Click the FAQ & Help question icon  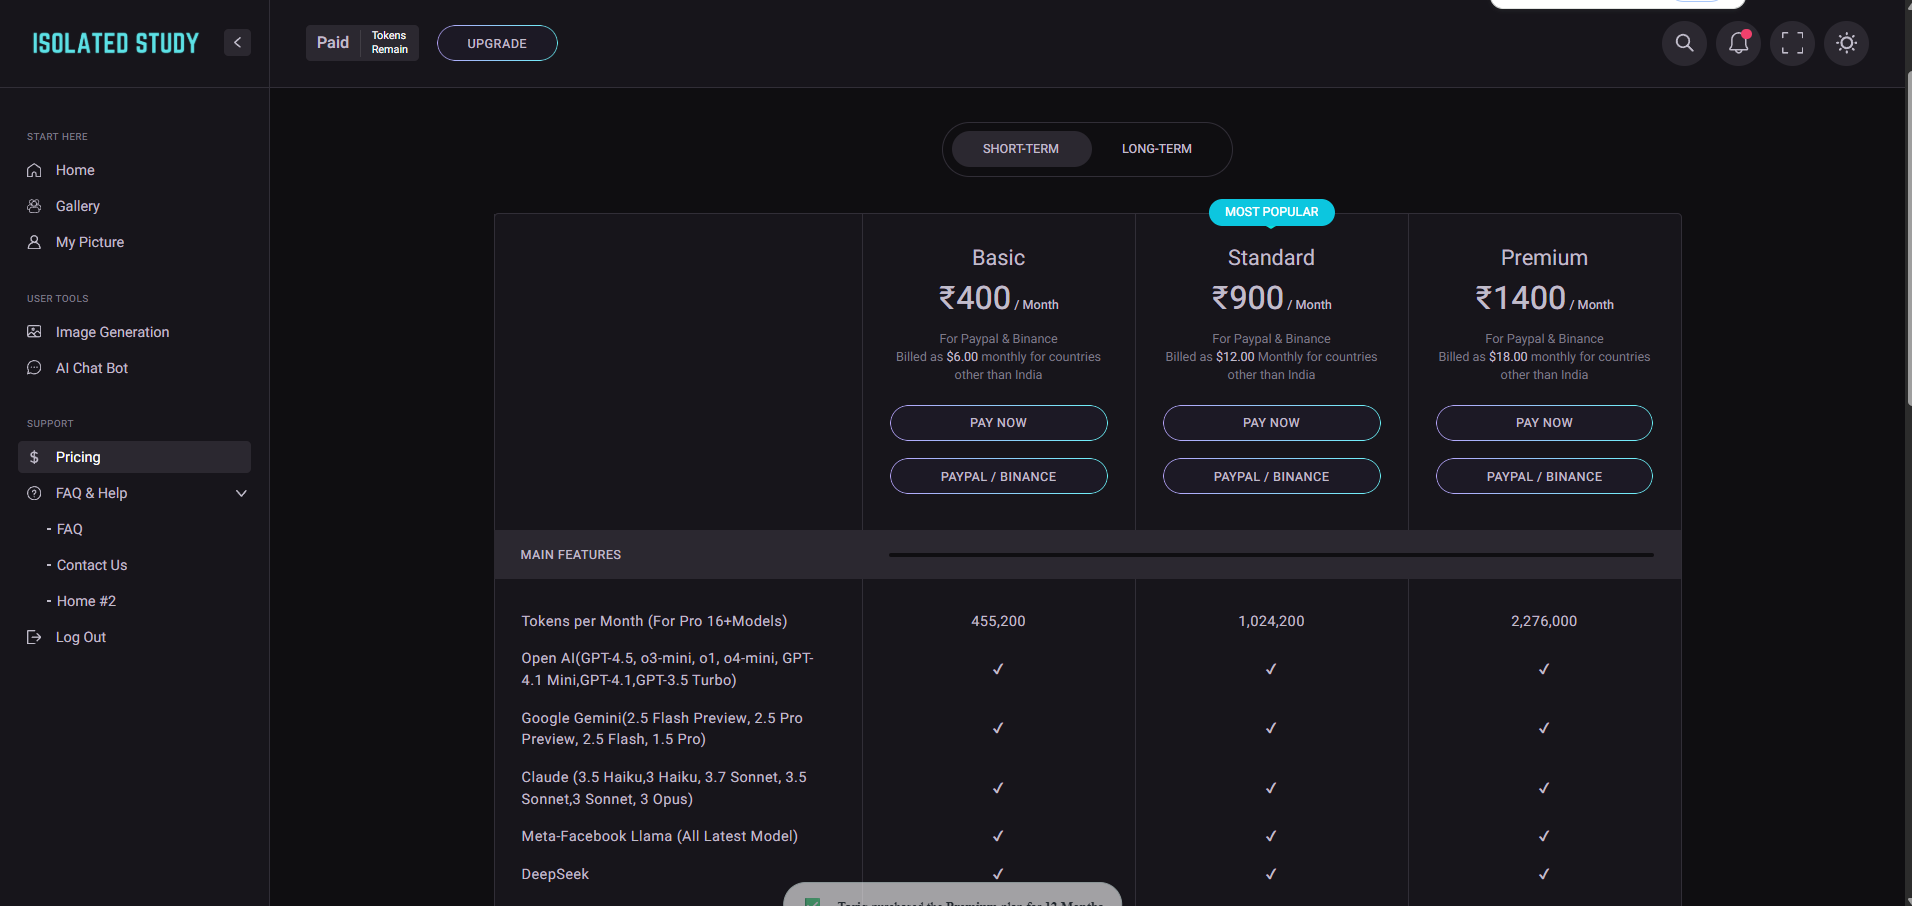coord(34,493)
